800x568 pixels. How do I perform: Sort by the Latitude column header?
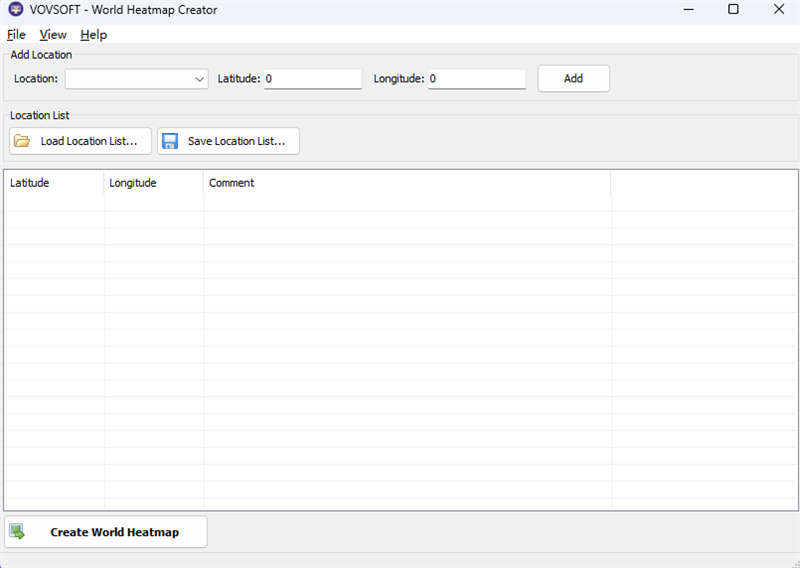[x=54, y=183]
